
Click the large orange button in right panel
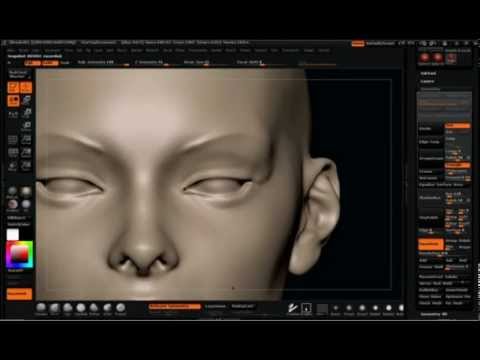click(x=431, y=244)
